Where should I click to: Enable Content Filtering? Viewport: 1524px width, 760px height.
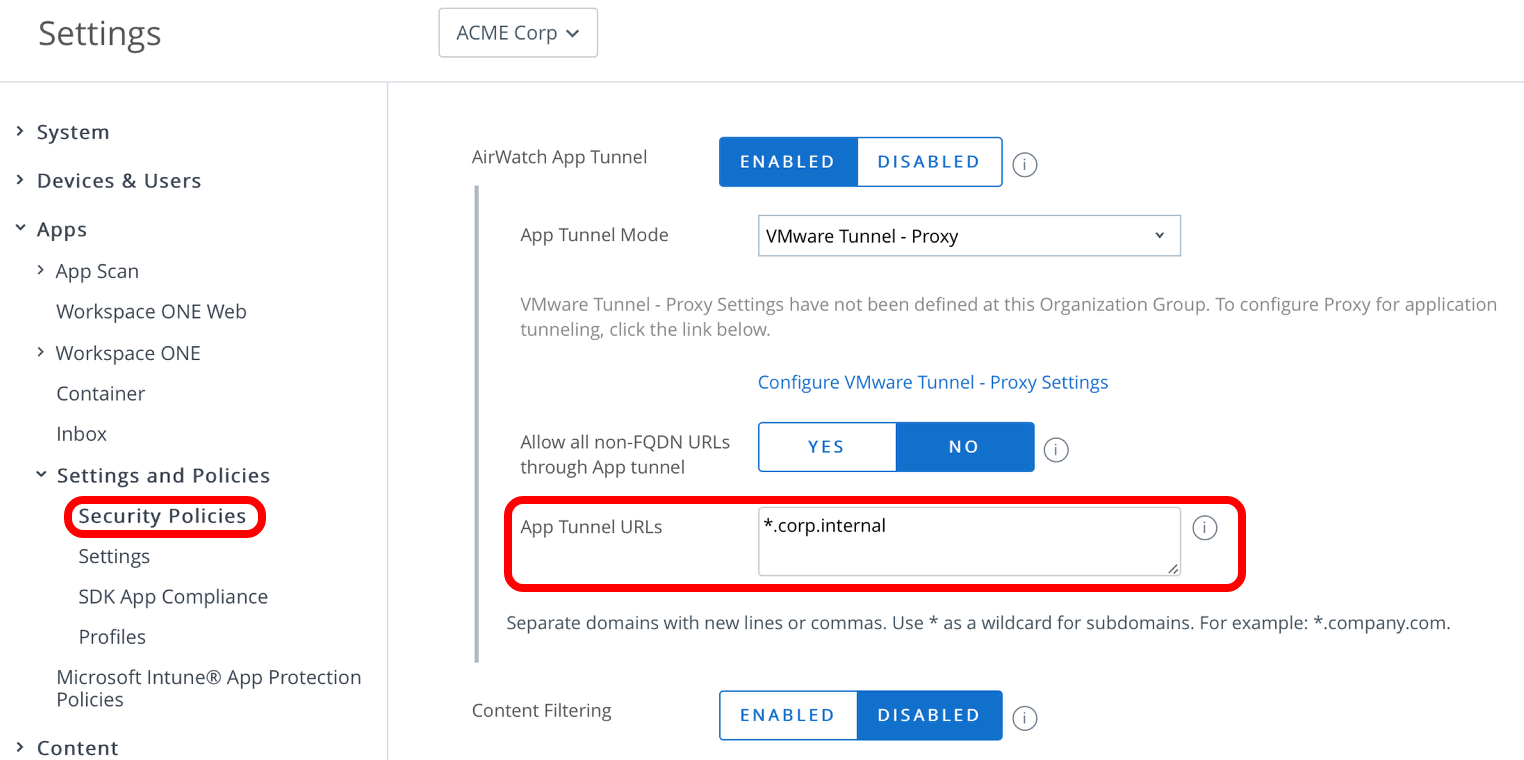point(788,715)
